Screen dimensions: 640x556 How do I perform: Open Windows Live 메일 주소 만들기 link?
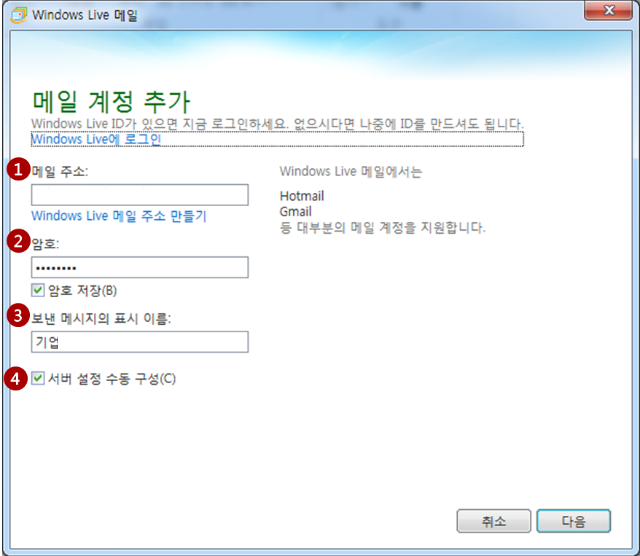point(119,216)
